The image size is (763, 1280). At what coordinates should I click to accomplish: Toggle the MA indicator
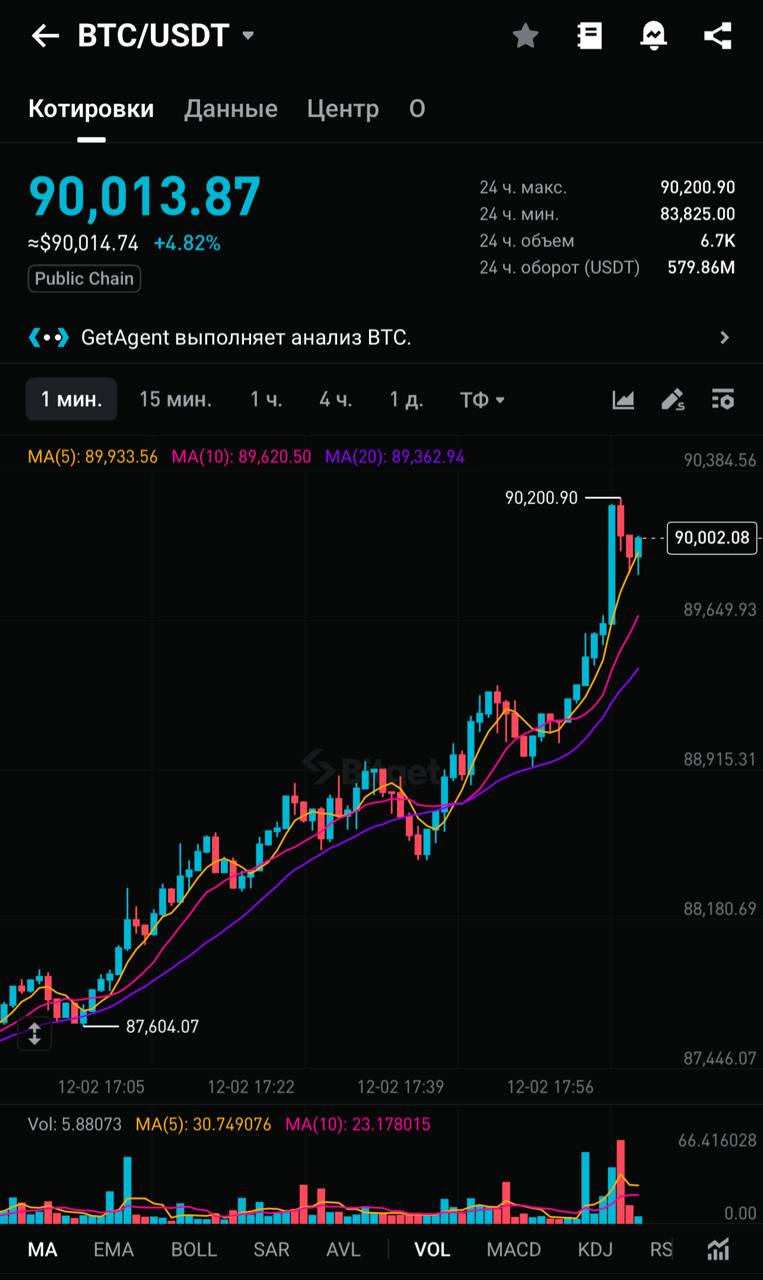(42, 1249)
